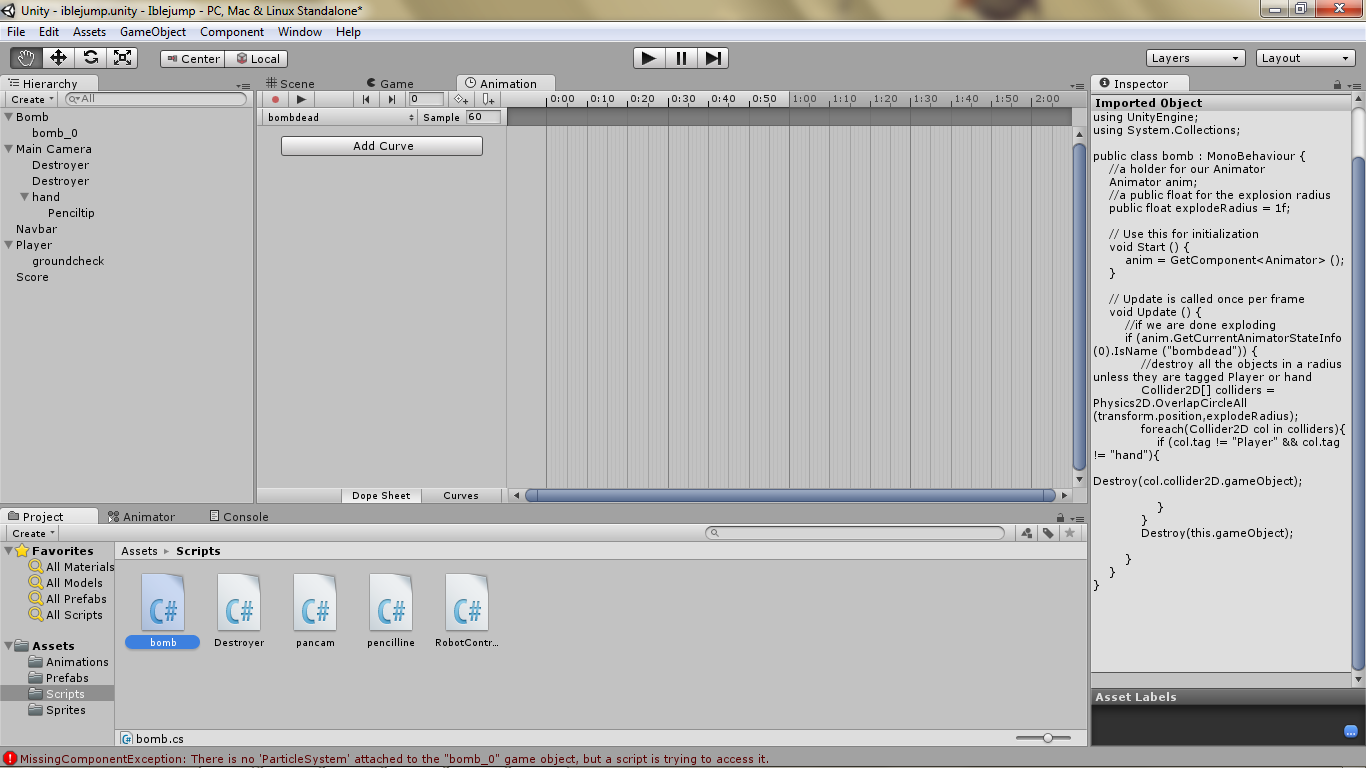Switch to the Console tab

click(x=238, y=517)
